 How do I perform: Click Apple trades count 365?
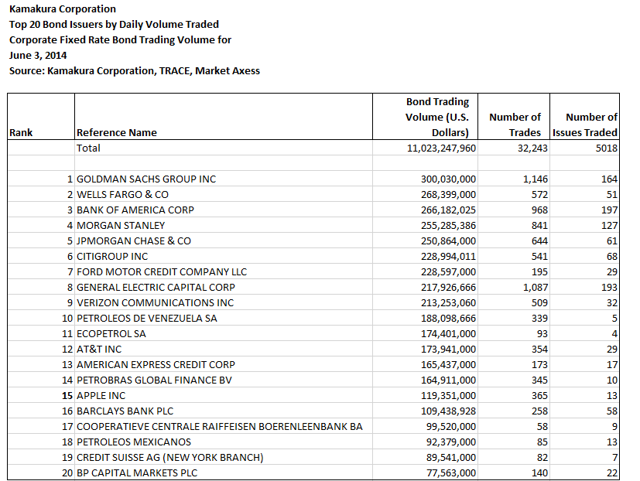pyautogui.click(x=540, y=396)
